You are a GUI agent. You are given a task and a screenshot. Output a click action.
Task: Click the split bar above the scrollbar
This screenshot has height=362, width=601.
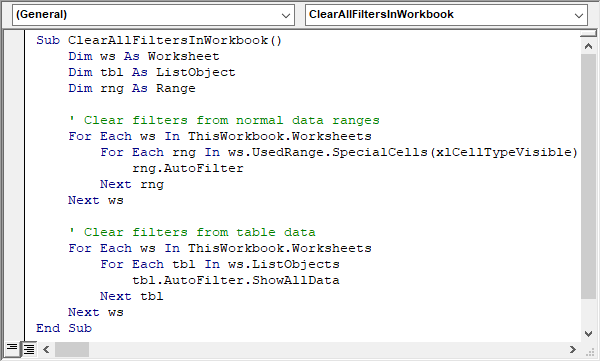(588, 35)
